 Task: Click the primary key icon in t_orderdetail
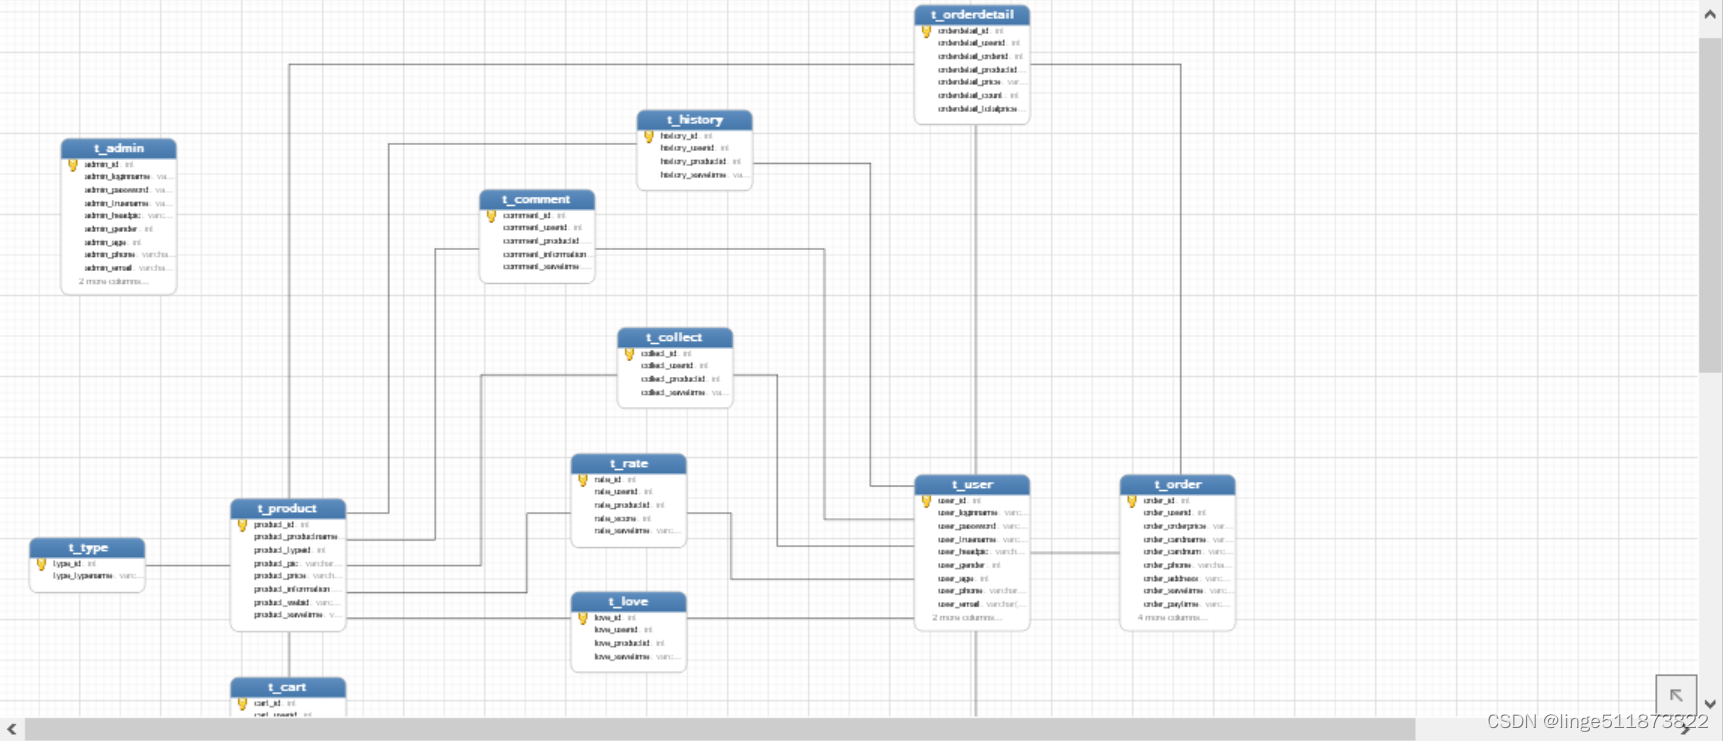tap(926, 31)
